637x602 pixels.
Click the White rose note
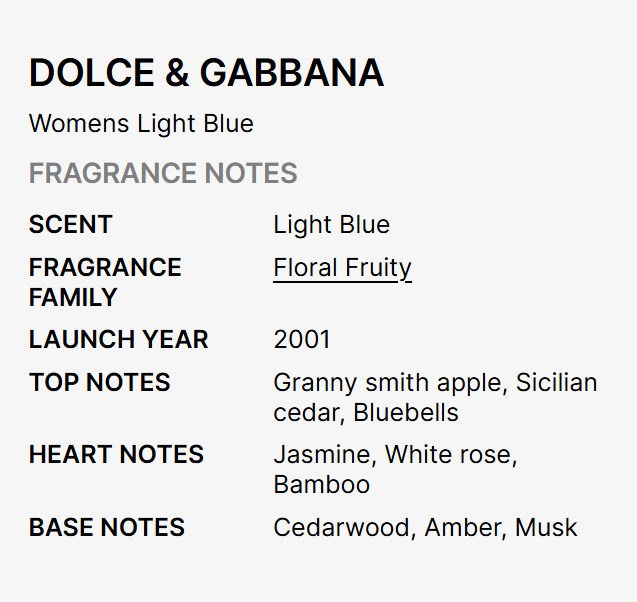[449, 455]
